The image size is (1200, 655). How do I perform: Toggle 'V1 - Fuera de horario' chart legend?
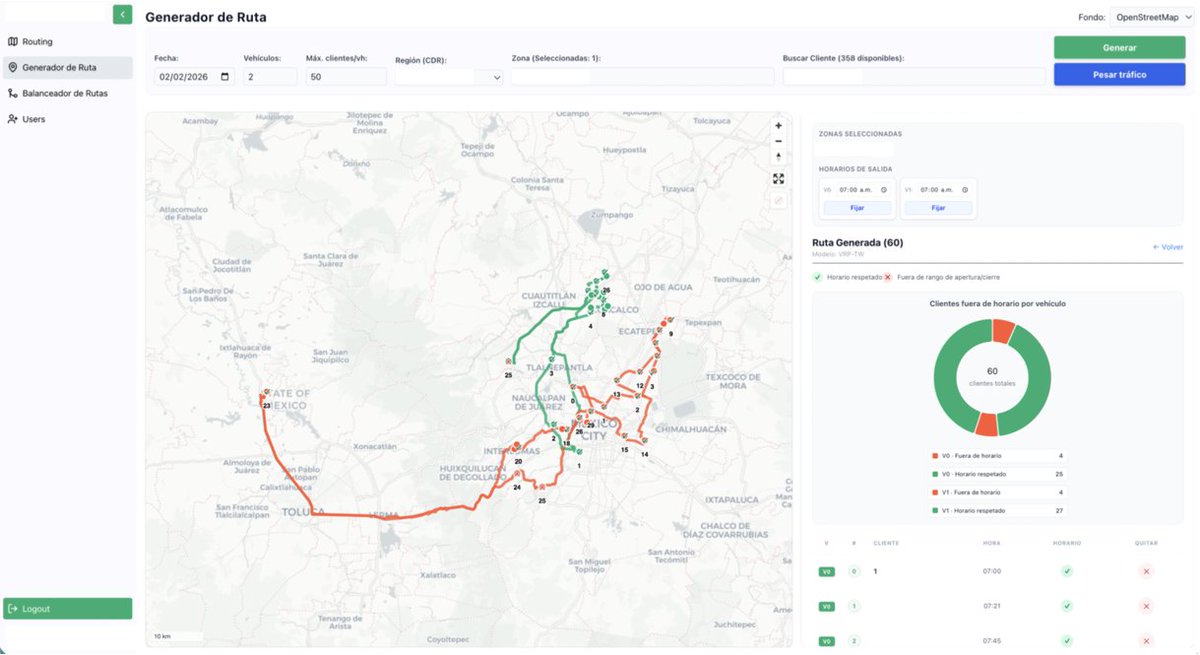(996, 492)
